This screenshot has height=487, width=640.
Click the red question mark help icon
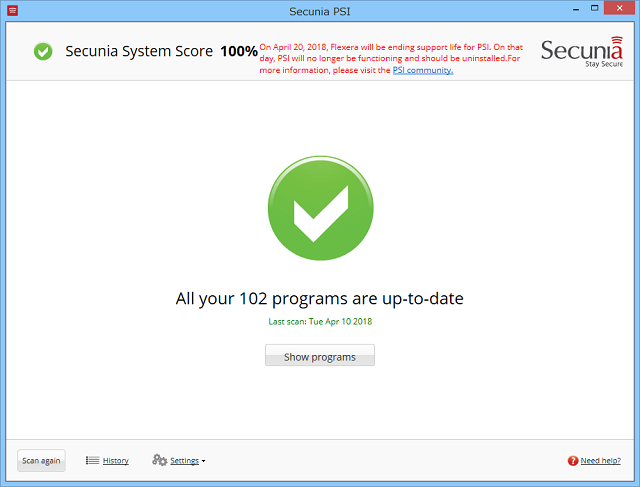click(x=573, y=460)
